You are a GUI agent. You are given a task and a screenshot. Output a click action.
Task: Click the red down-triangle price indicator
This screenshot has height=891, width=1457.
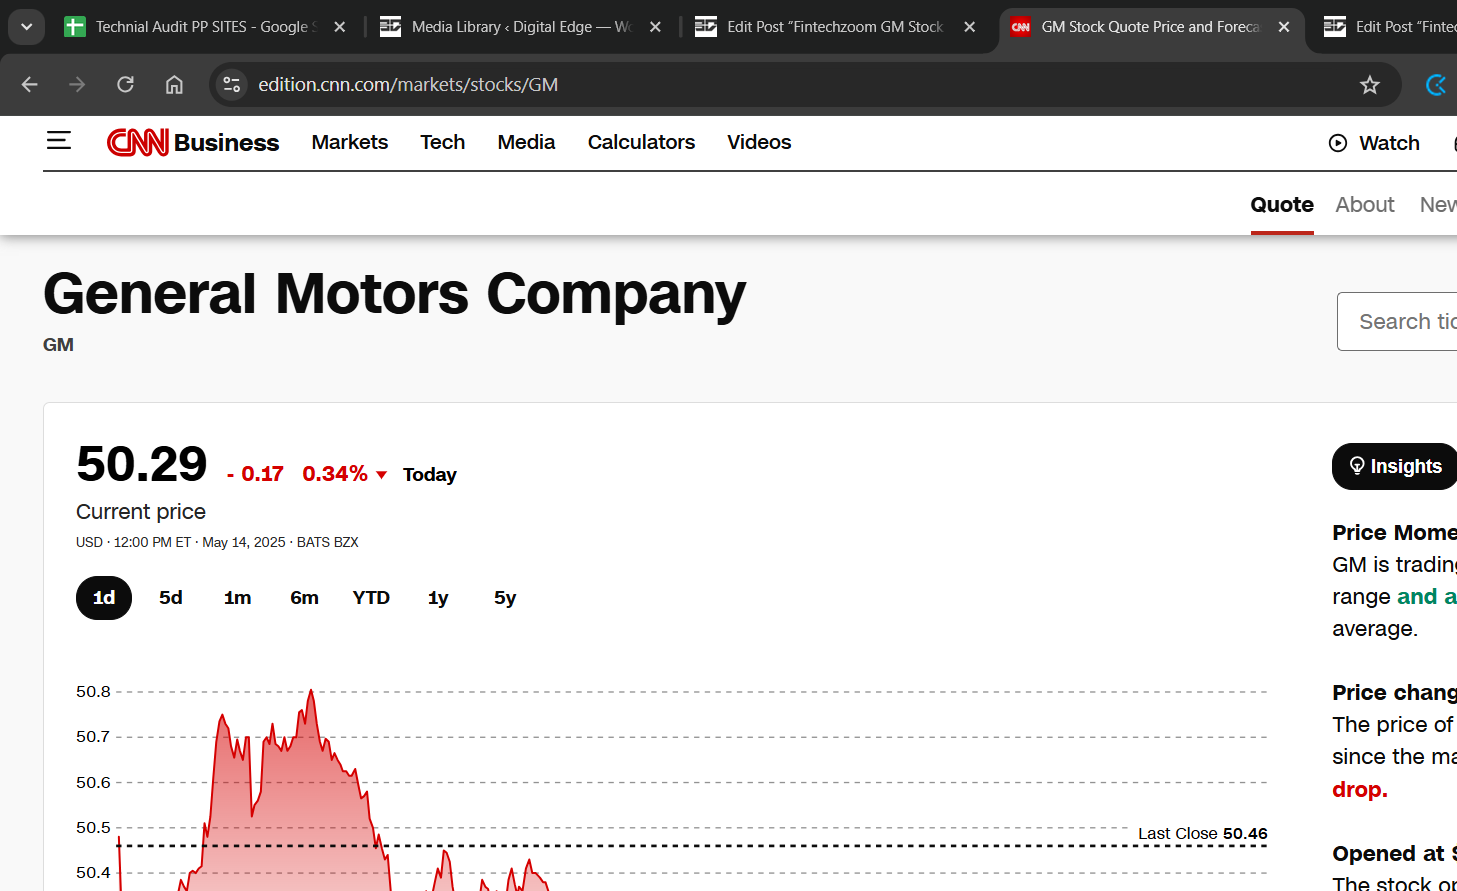(381, 475)
